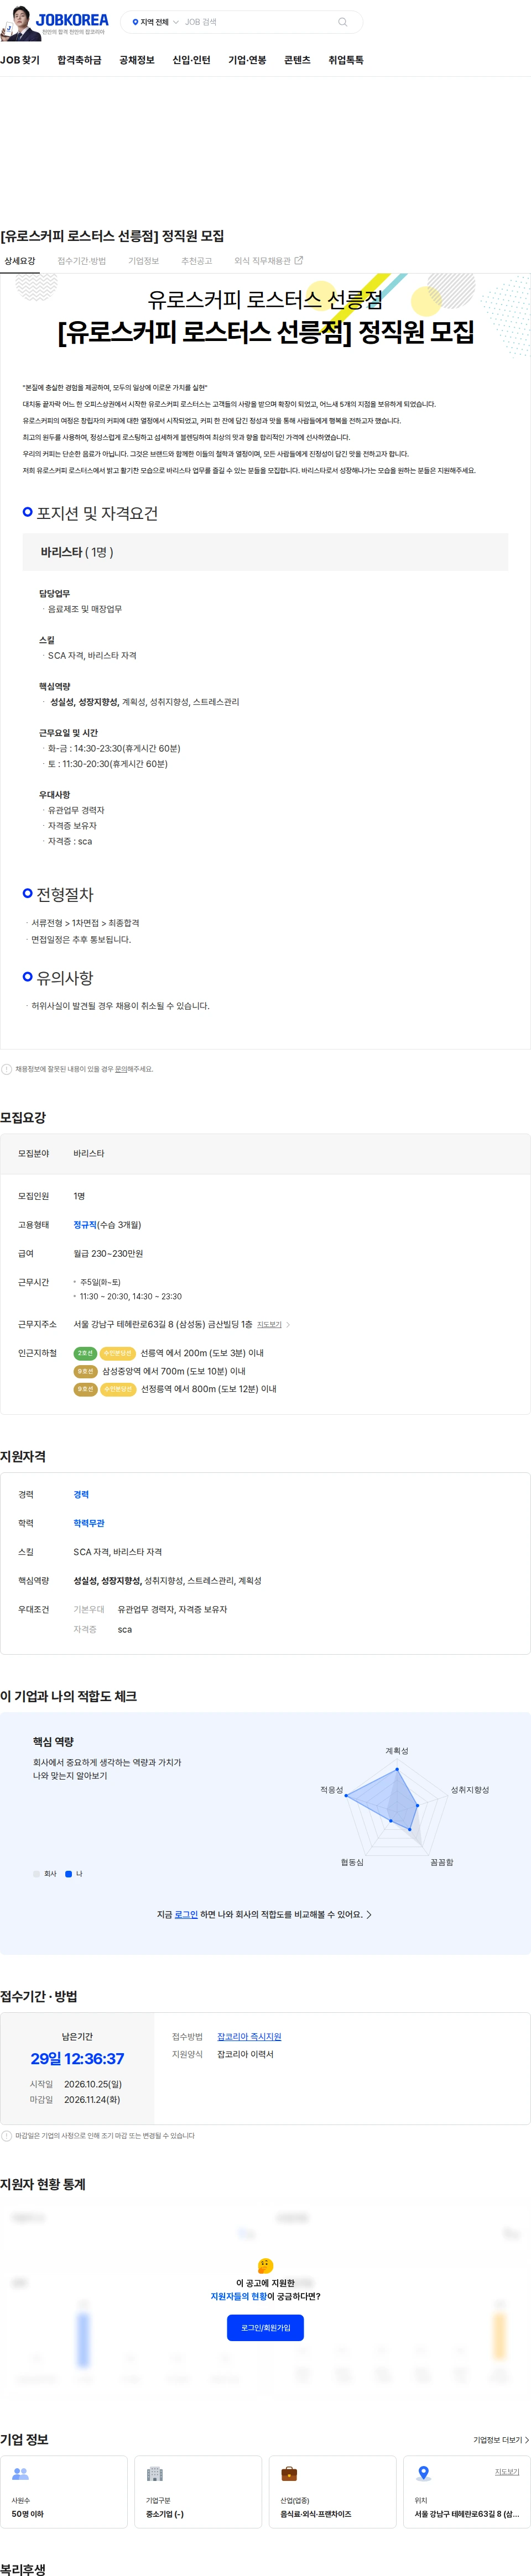Image resolution: width=531 pixels, height=2576 pixels.
Task: Open the 기업·연봉 menu
Action: click(x=247, y=60)
